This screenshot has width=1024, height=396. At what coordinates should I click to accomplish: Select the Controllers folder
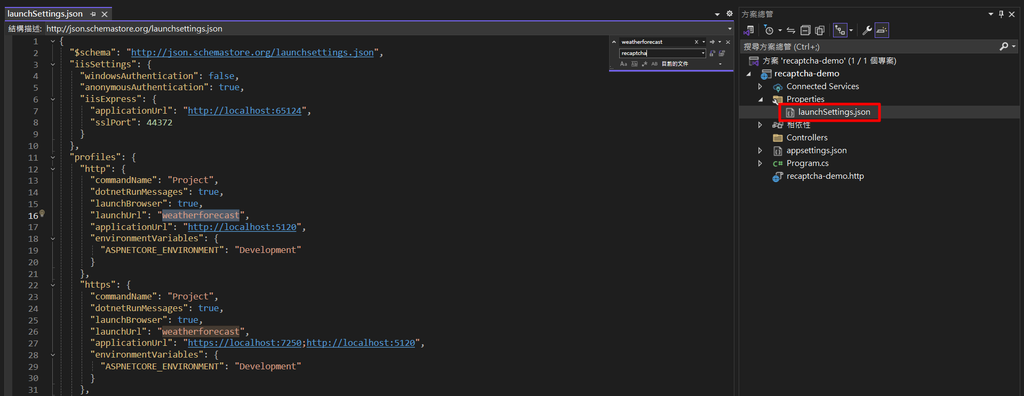pyautogui.click(x=807, y=137)
